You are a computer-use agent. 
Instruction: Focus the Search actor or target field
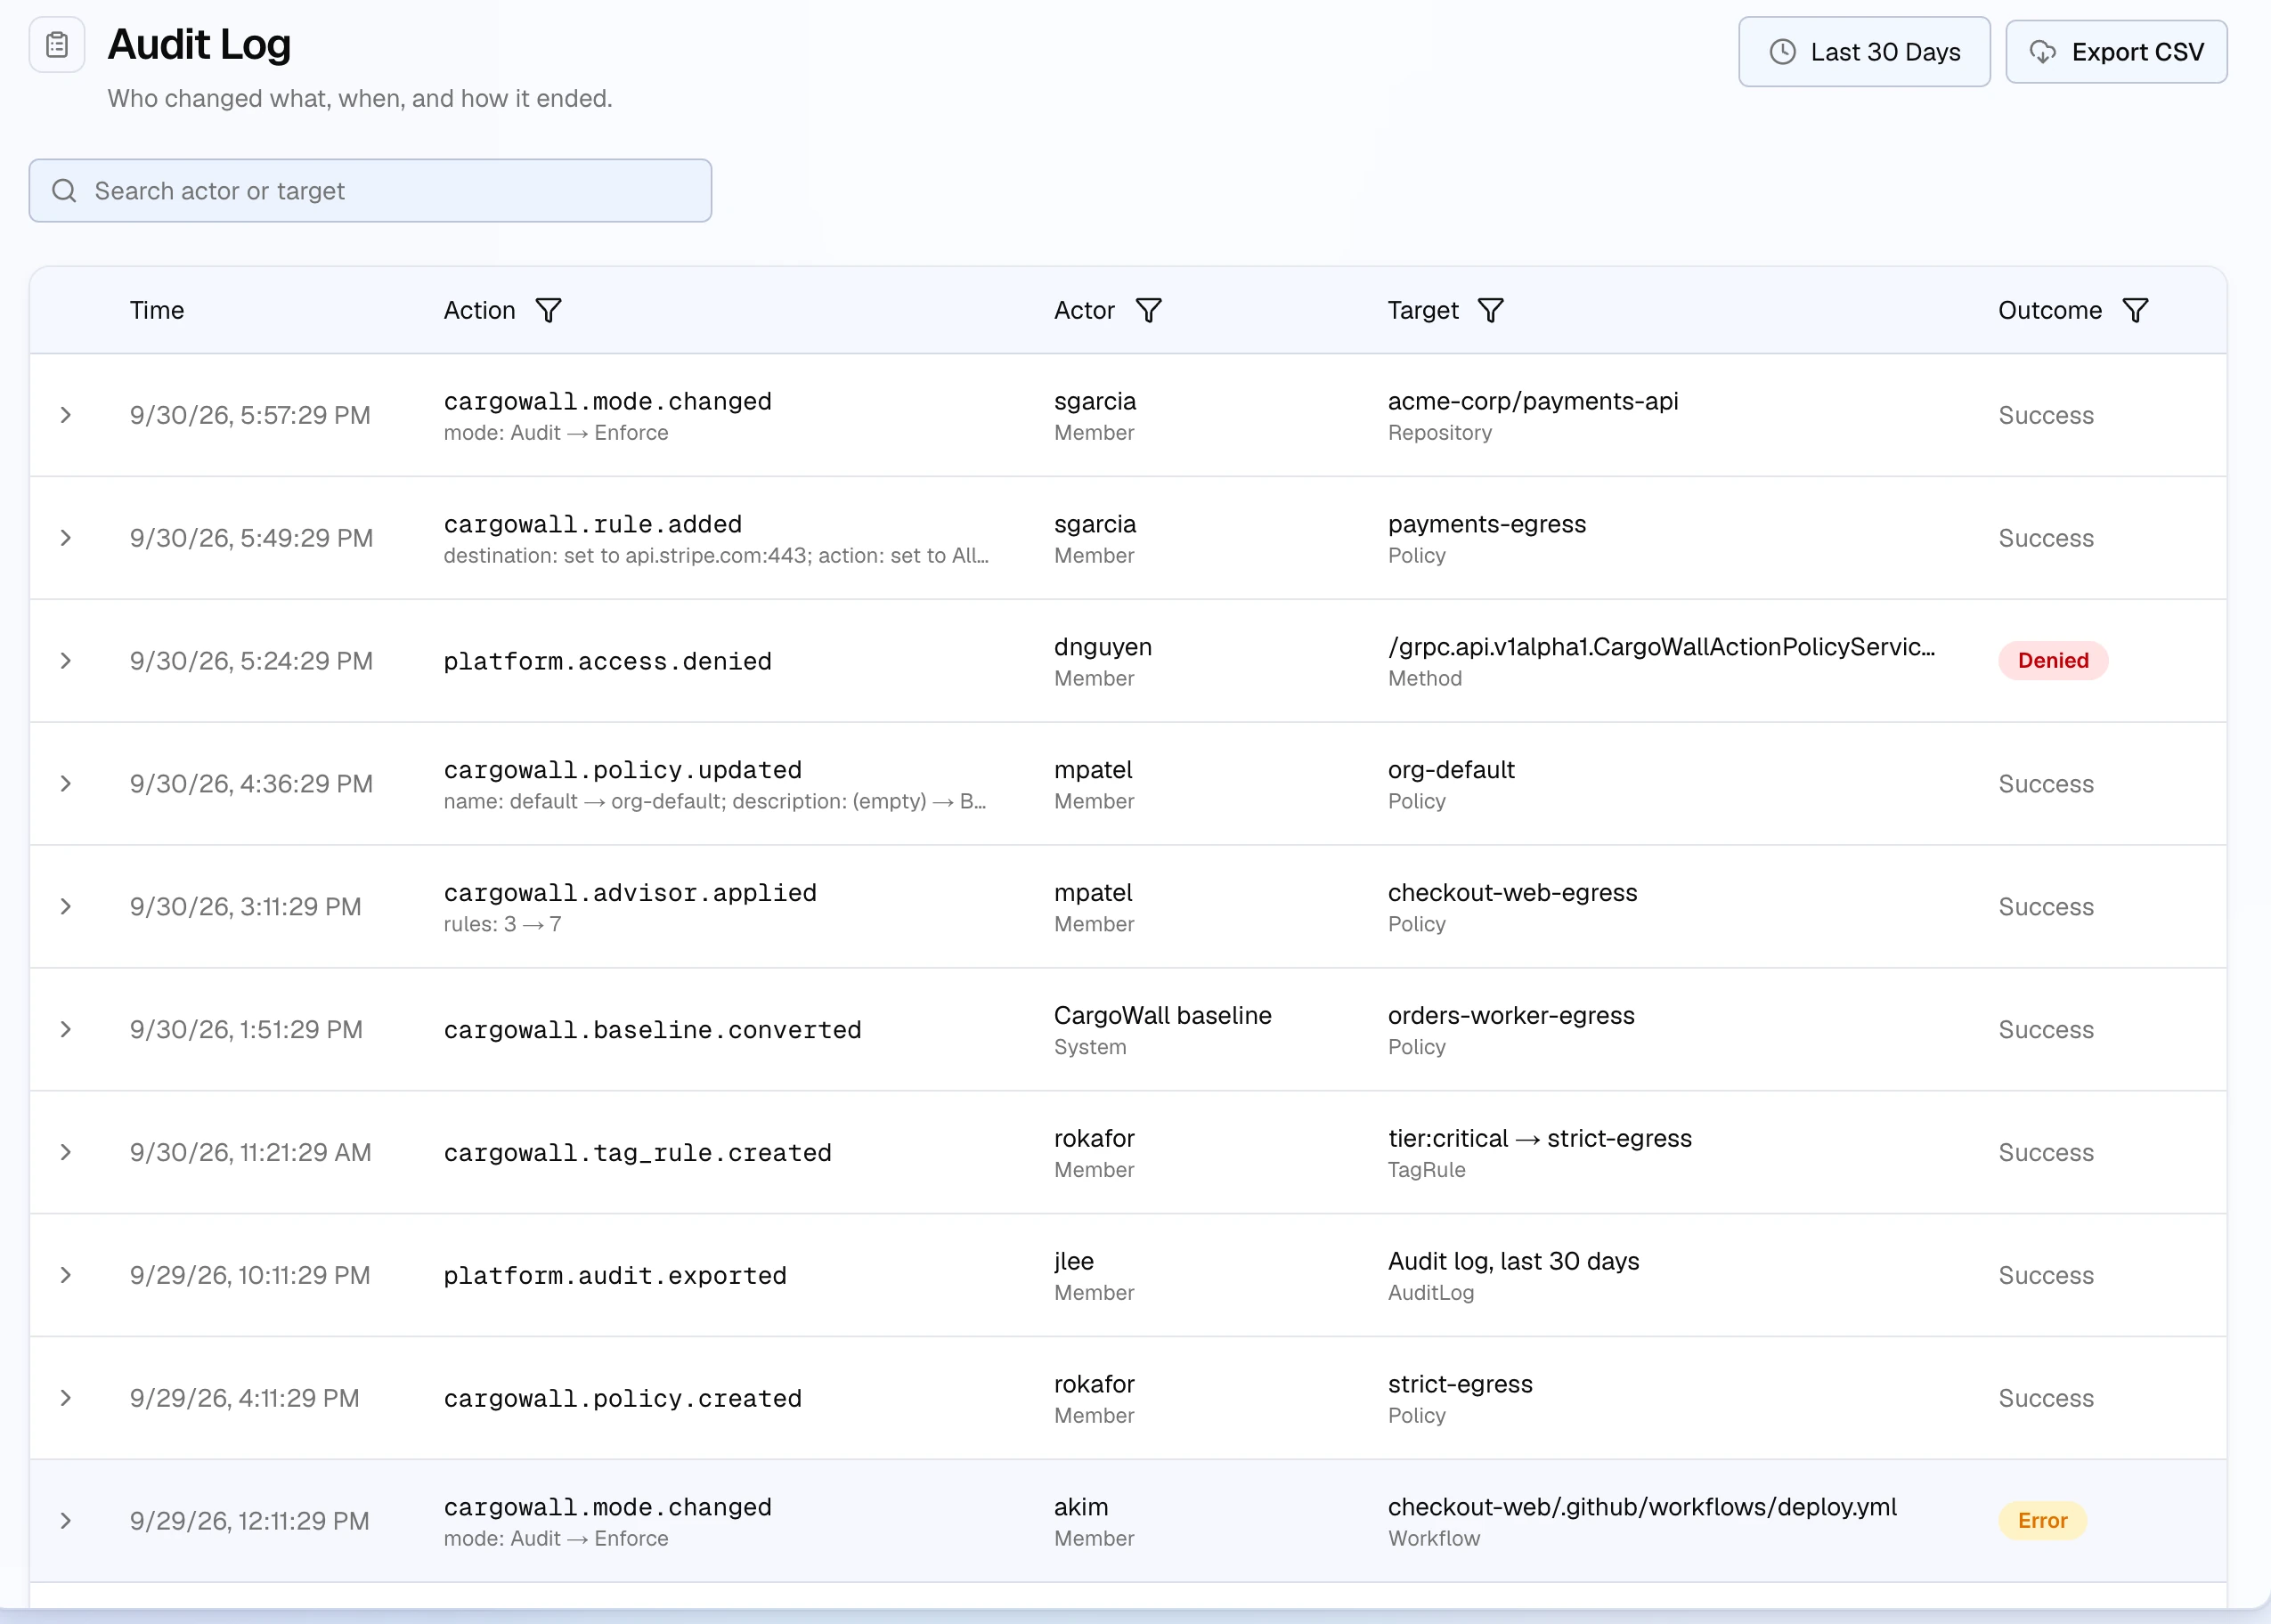[370, 191]
